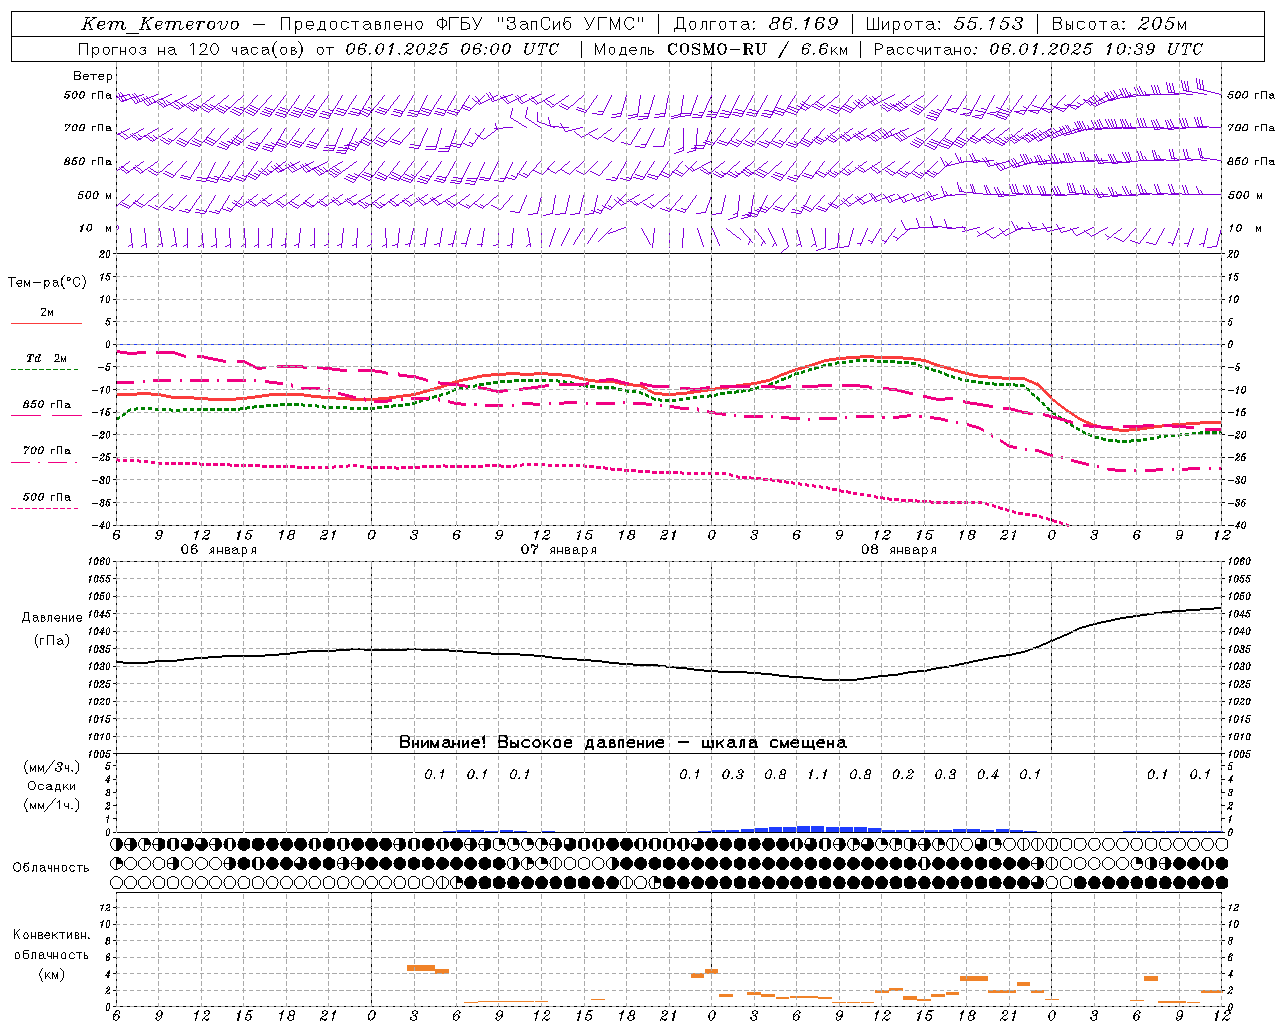Click 'Рассчитано: 06.01.2025 10:39 UTC' timestamp
1280x1024 pixels.
coord(1038,49)
